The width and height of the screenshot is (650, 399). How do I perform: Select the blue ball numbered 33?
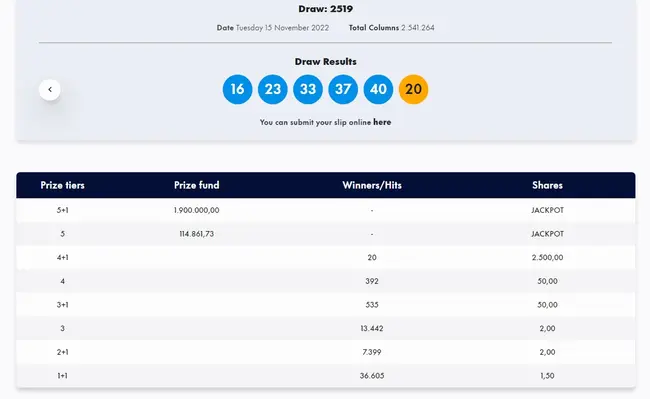[x=308, y=89]
